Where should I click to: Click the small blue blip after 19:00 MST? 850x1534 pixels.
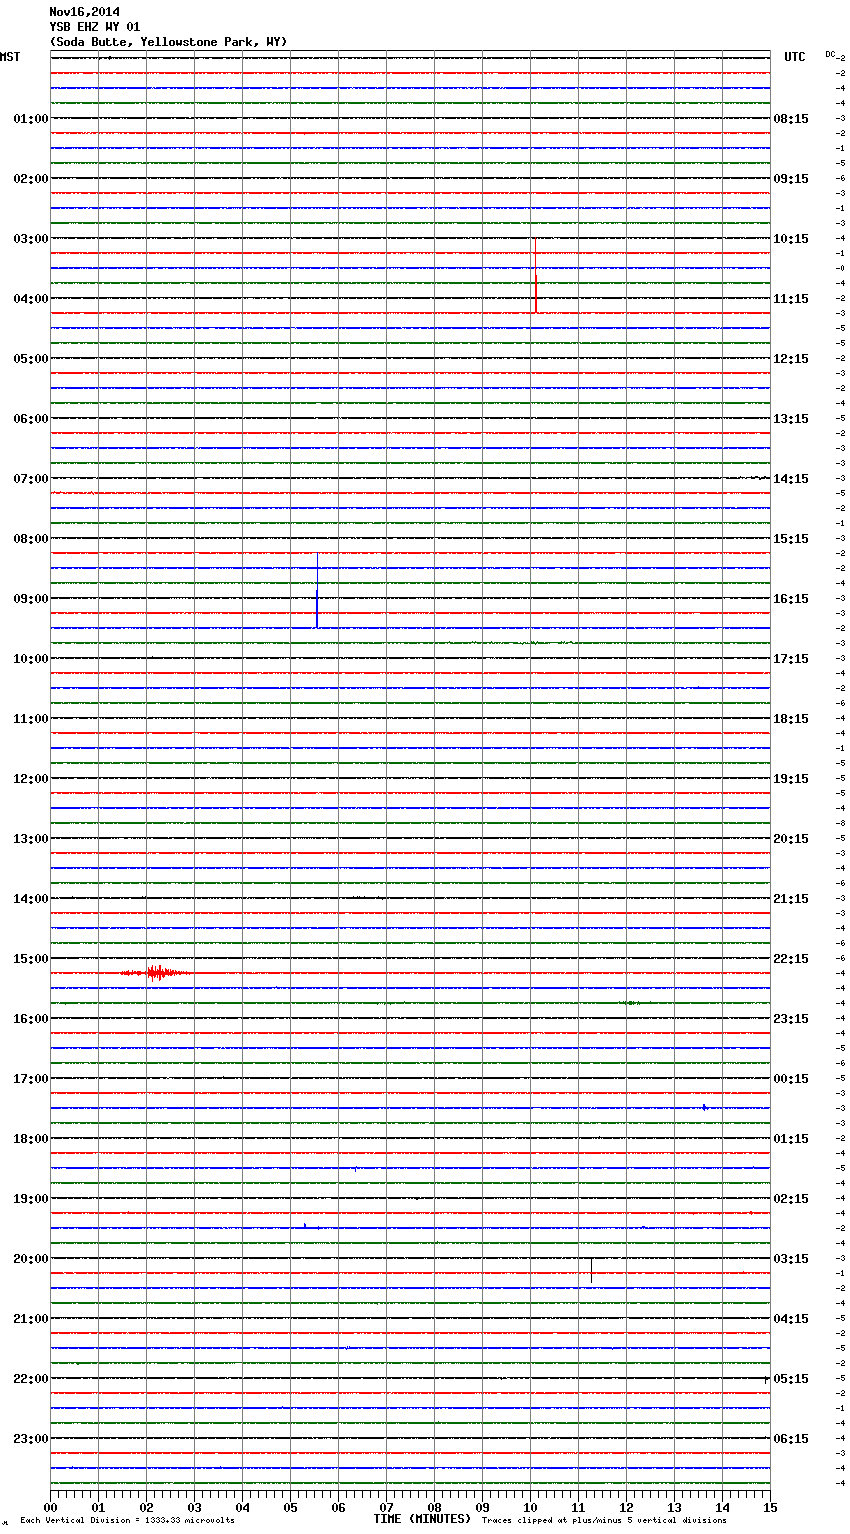pyautogui.click(x=305, y=1225)
